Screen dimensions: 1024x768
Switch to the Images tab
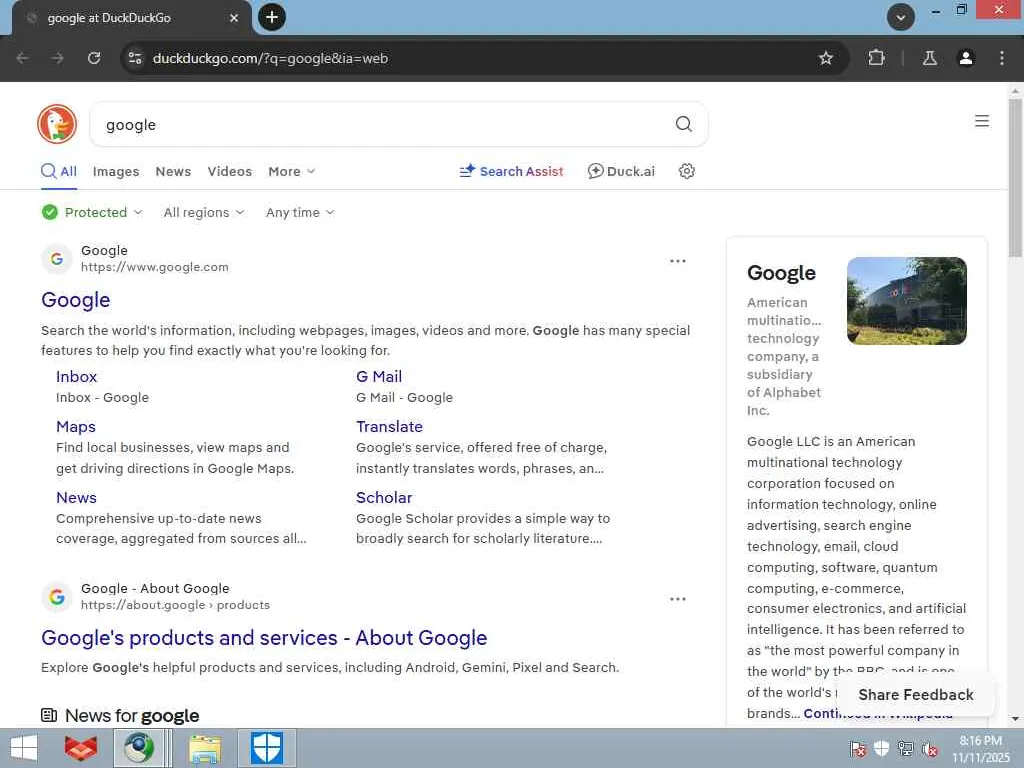click(116, 171)
